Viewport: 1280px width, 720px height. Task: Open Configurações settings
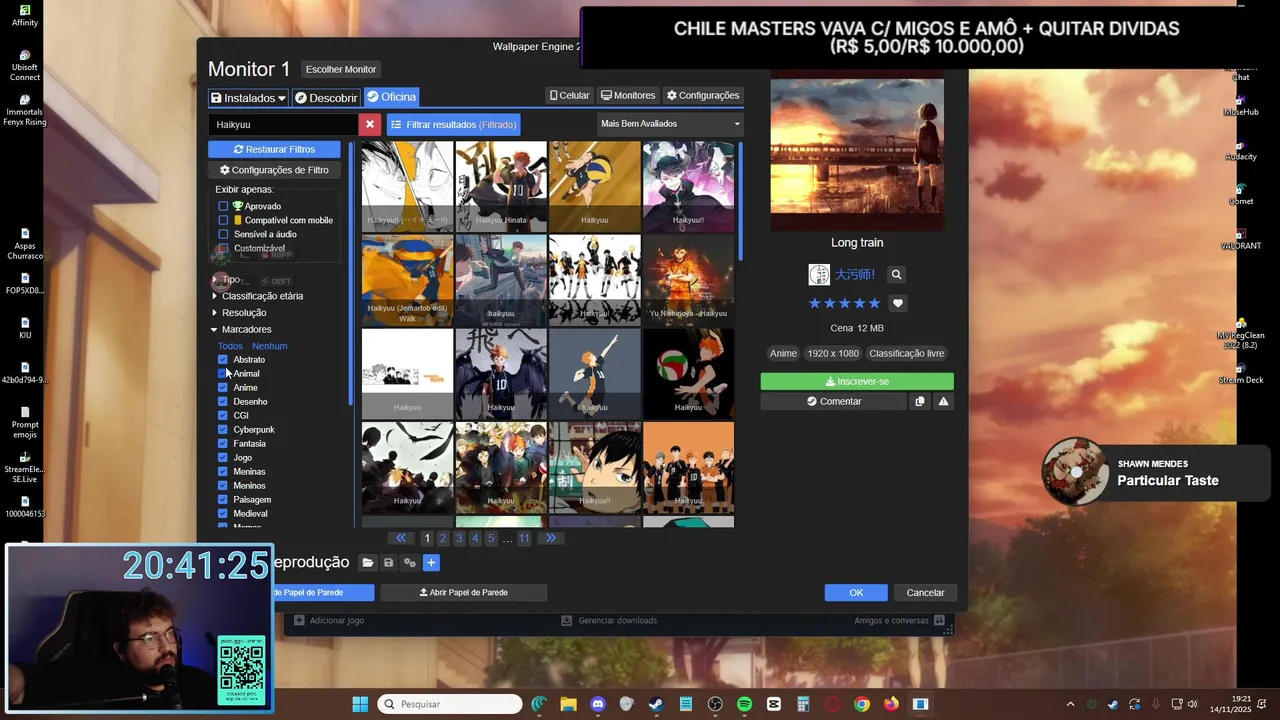pos(703,96)
